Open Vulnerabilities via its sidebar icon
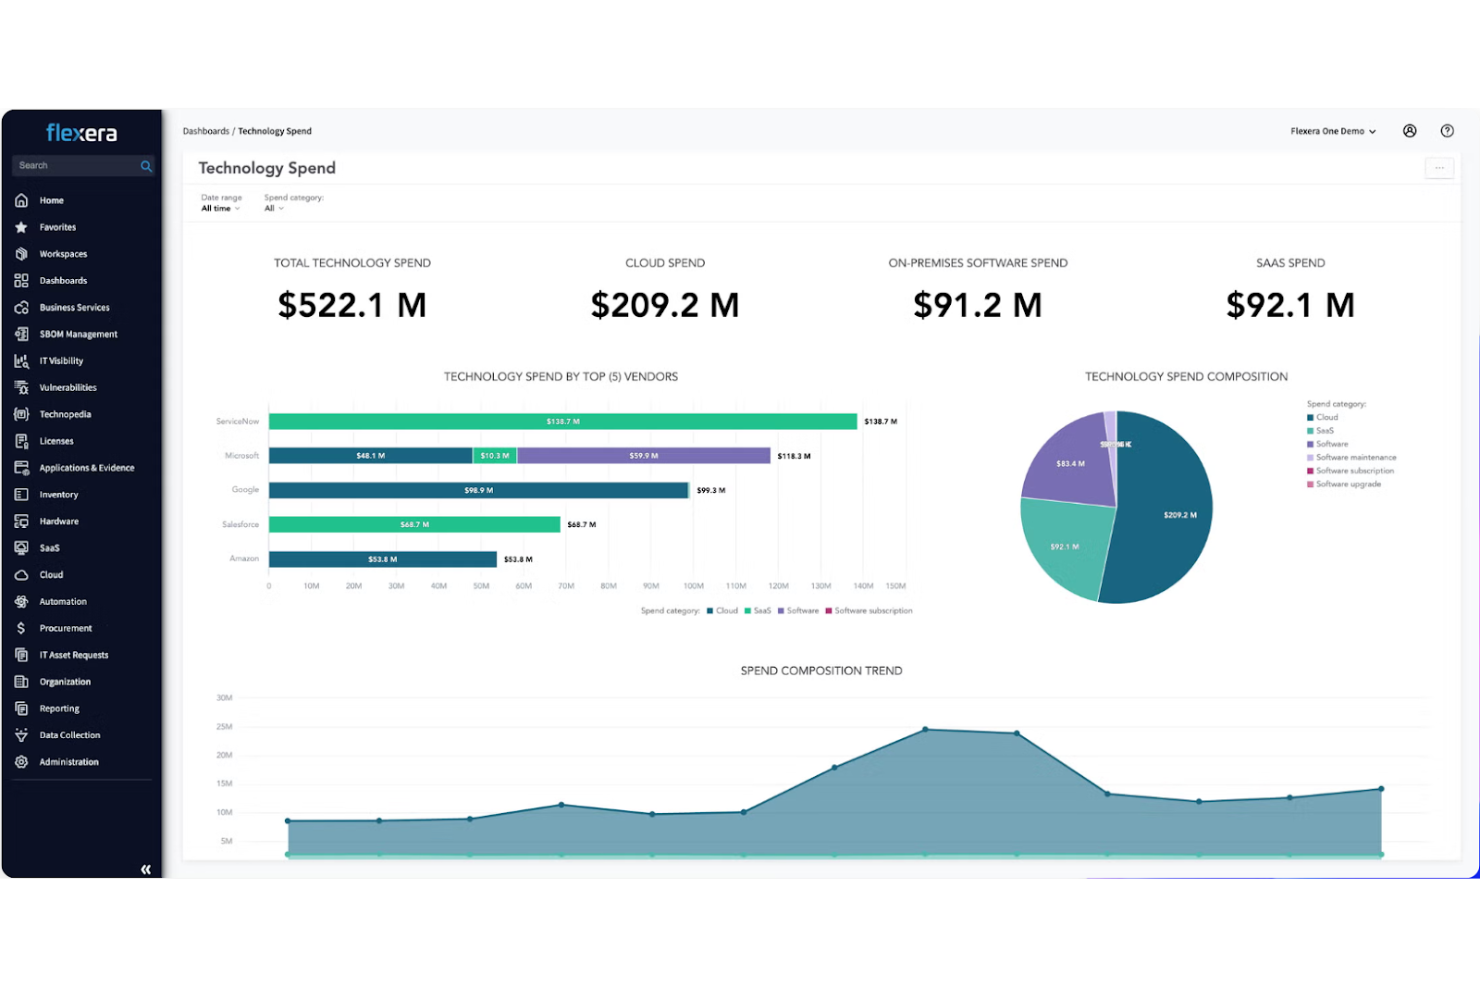1480x987 pixels. tap(21, 387)
